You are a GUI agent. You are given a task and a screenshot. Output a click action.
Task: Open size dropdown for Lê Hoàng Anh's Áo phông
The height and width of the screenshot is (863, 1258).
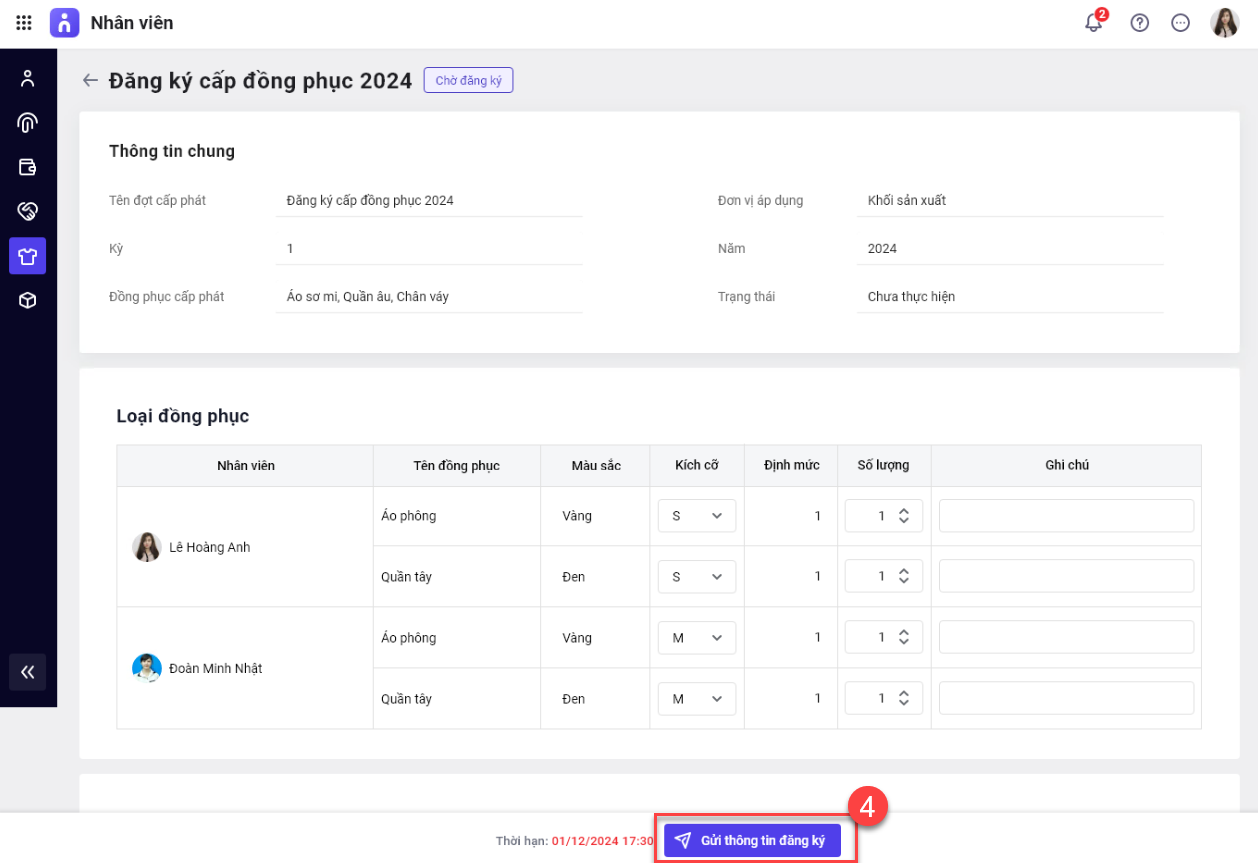[x=697, y=516]
